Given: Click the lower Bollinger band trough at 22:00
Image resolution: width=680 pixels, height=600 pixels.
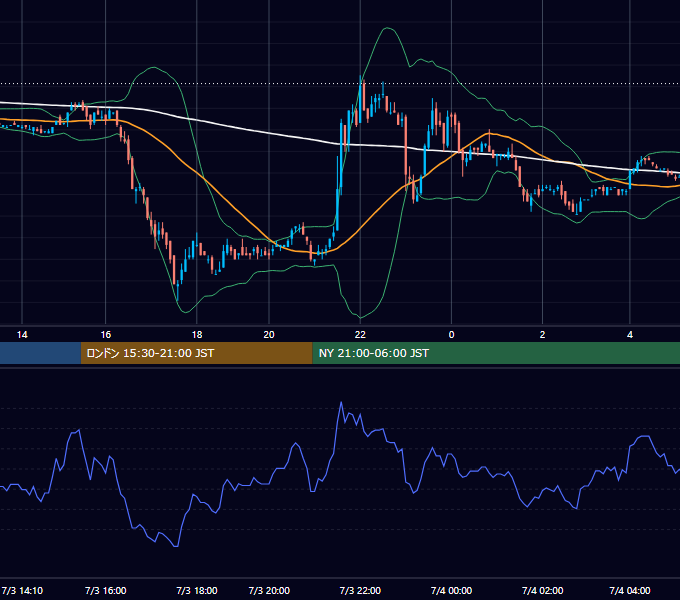Looking at the screenshot, I should tap(360, 317).
